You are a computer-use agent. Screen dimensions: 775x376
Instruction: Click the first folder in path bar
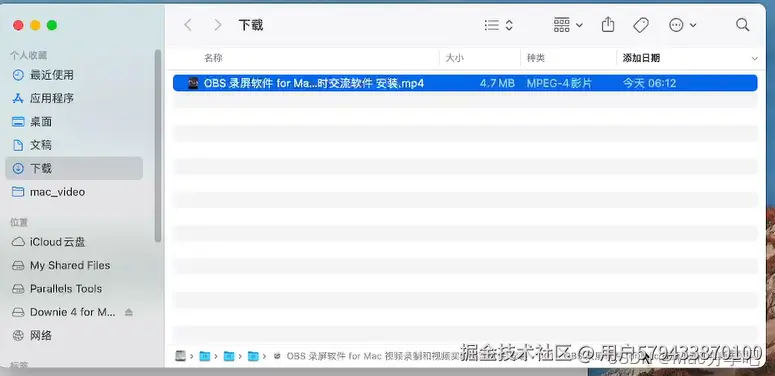pyautogui.click(x=205, y=356)
